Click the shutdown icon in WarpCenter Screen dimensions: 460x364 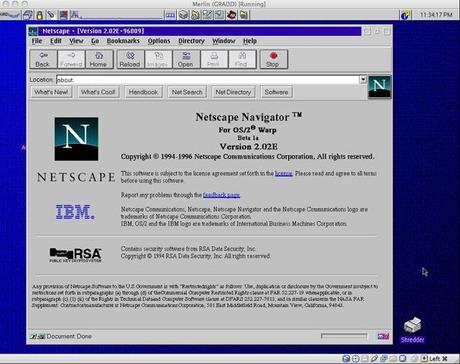(x=63, y=15)
